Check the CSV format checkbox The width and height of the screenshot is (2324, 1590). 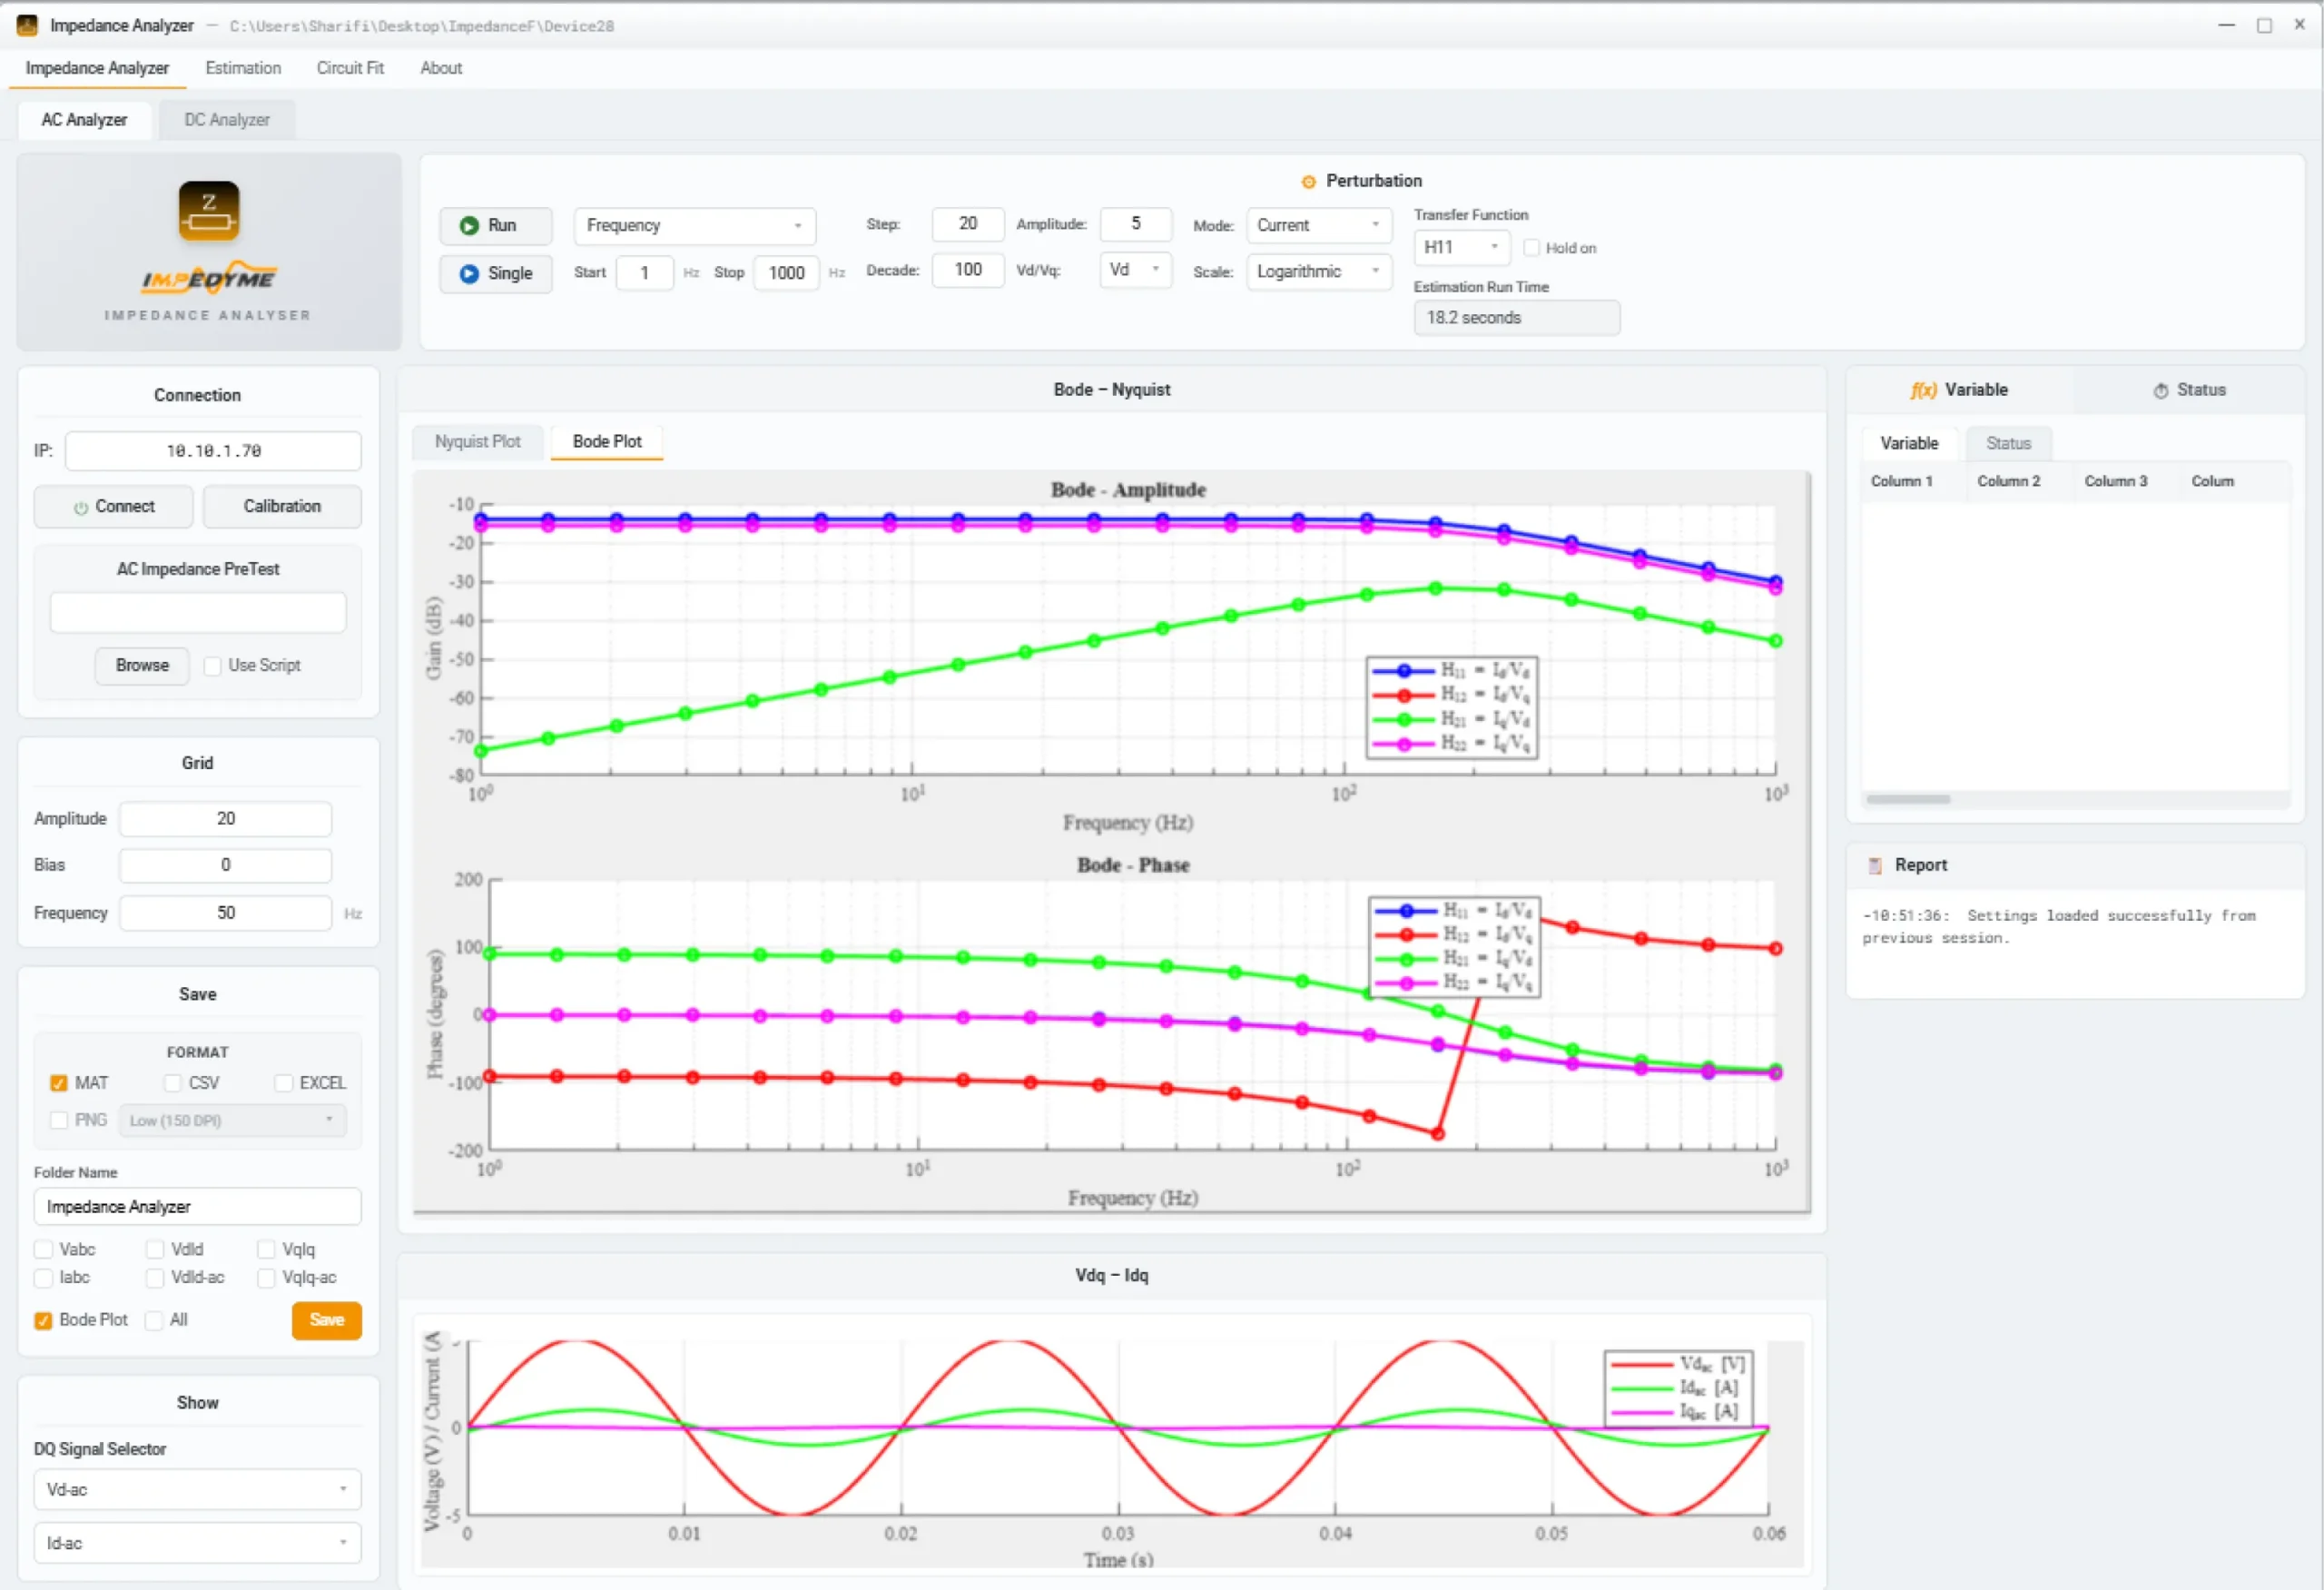172,1084
